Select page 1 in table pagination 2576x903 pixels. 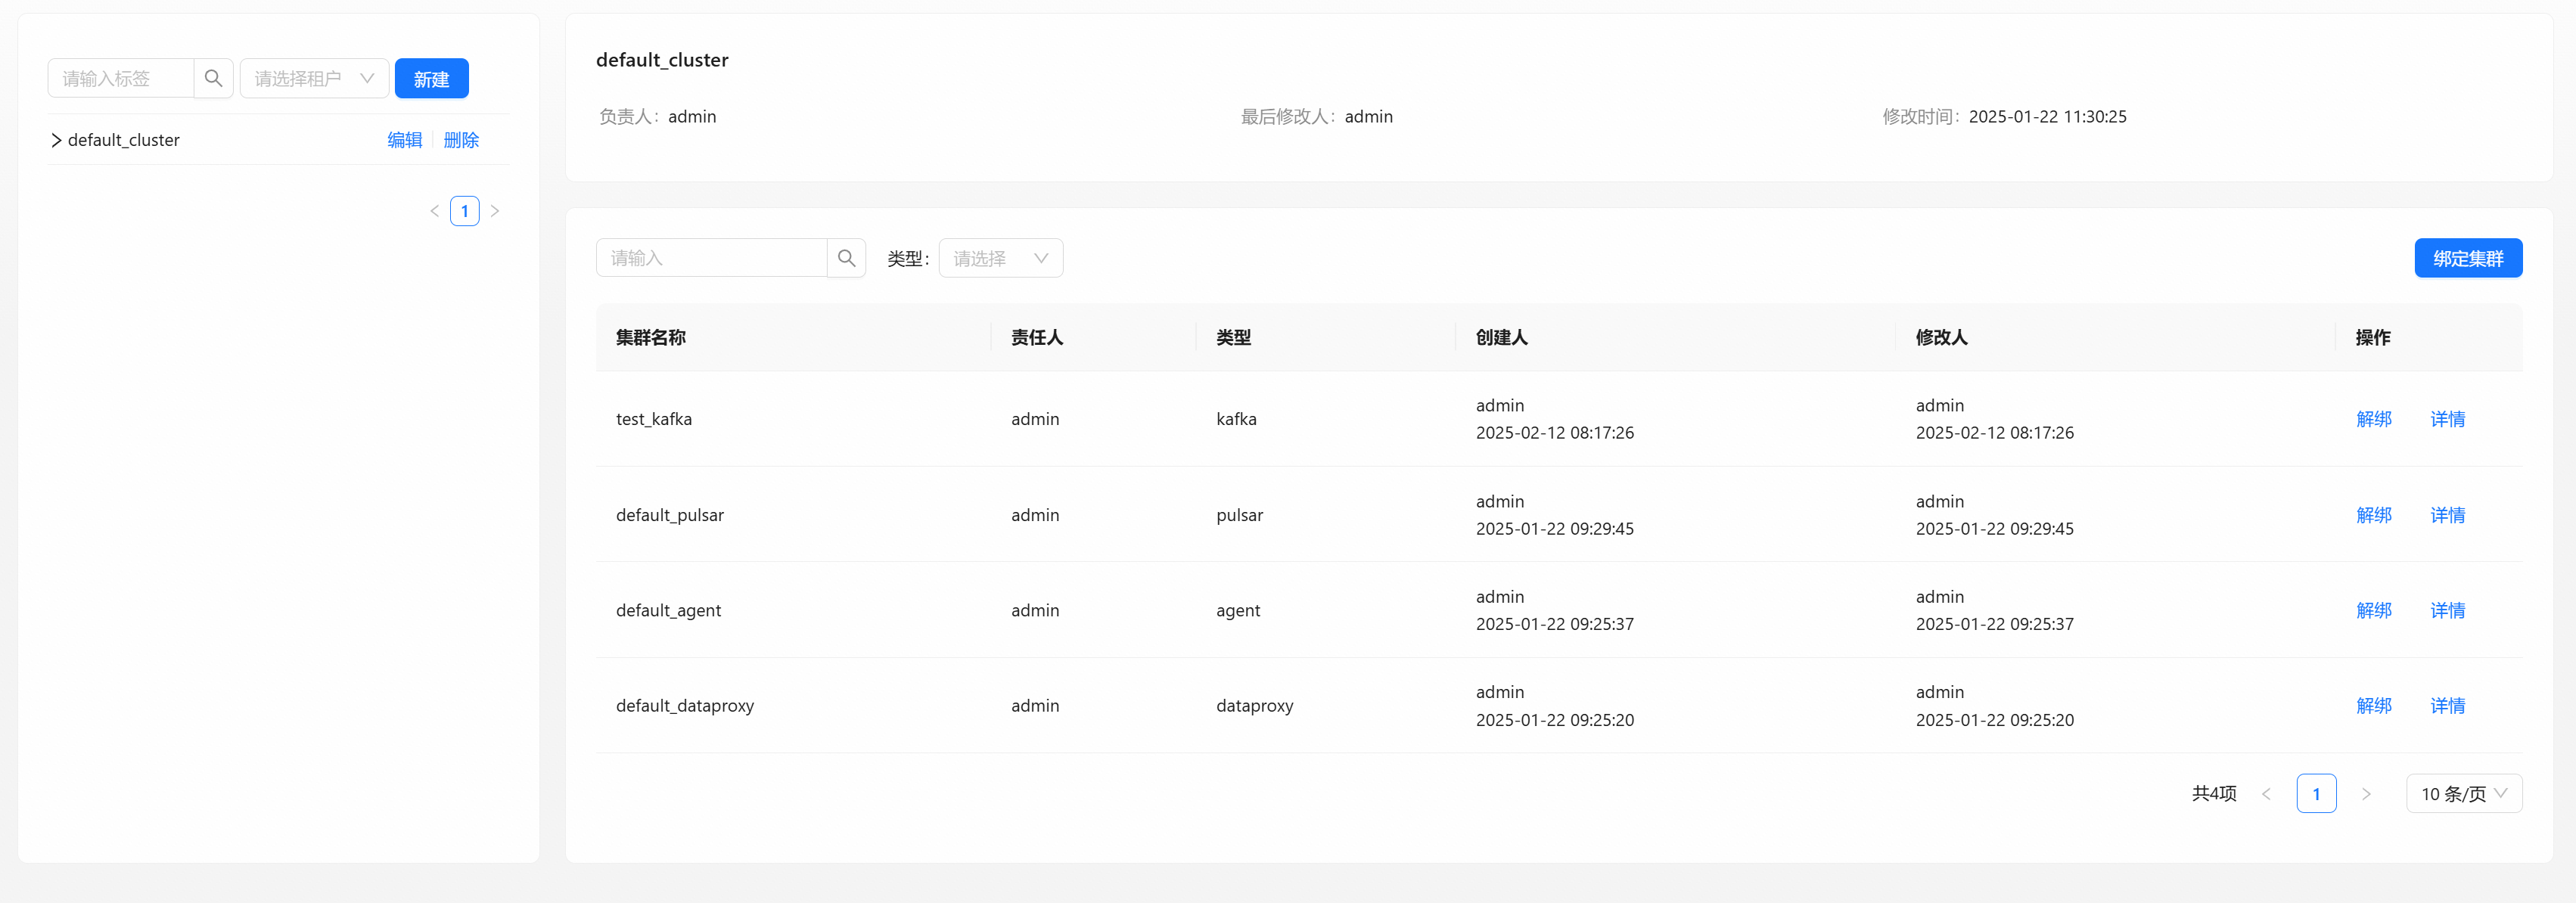coord(2315,793)
